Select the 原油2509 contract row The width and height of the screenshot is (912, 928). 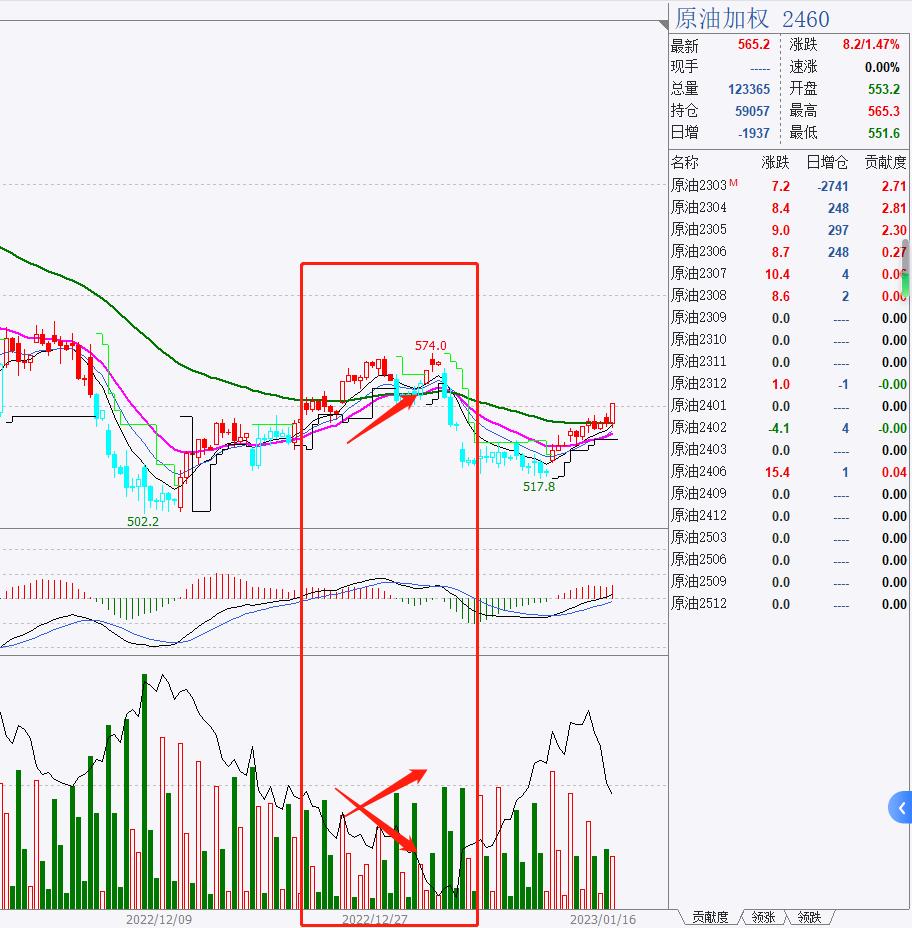tap(788, 582)
